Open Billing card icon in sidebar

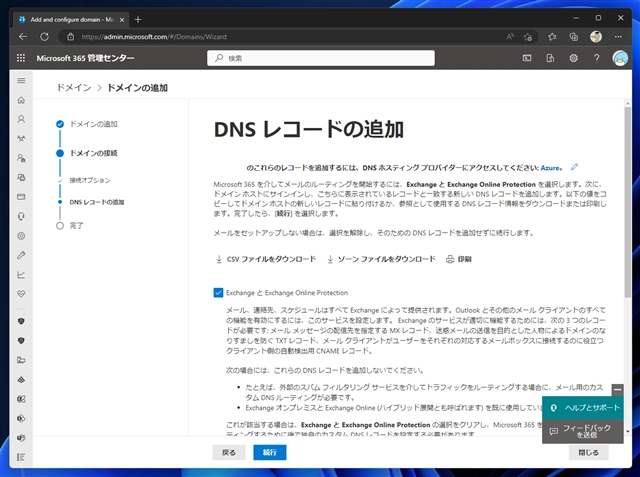point(21,197)
